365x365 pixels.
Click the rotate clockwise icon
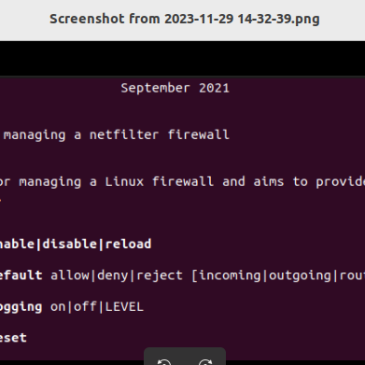point(205,362)
